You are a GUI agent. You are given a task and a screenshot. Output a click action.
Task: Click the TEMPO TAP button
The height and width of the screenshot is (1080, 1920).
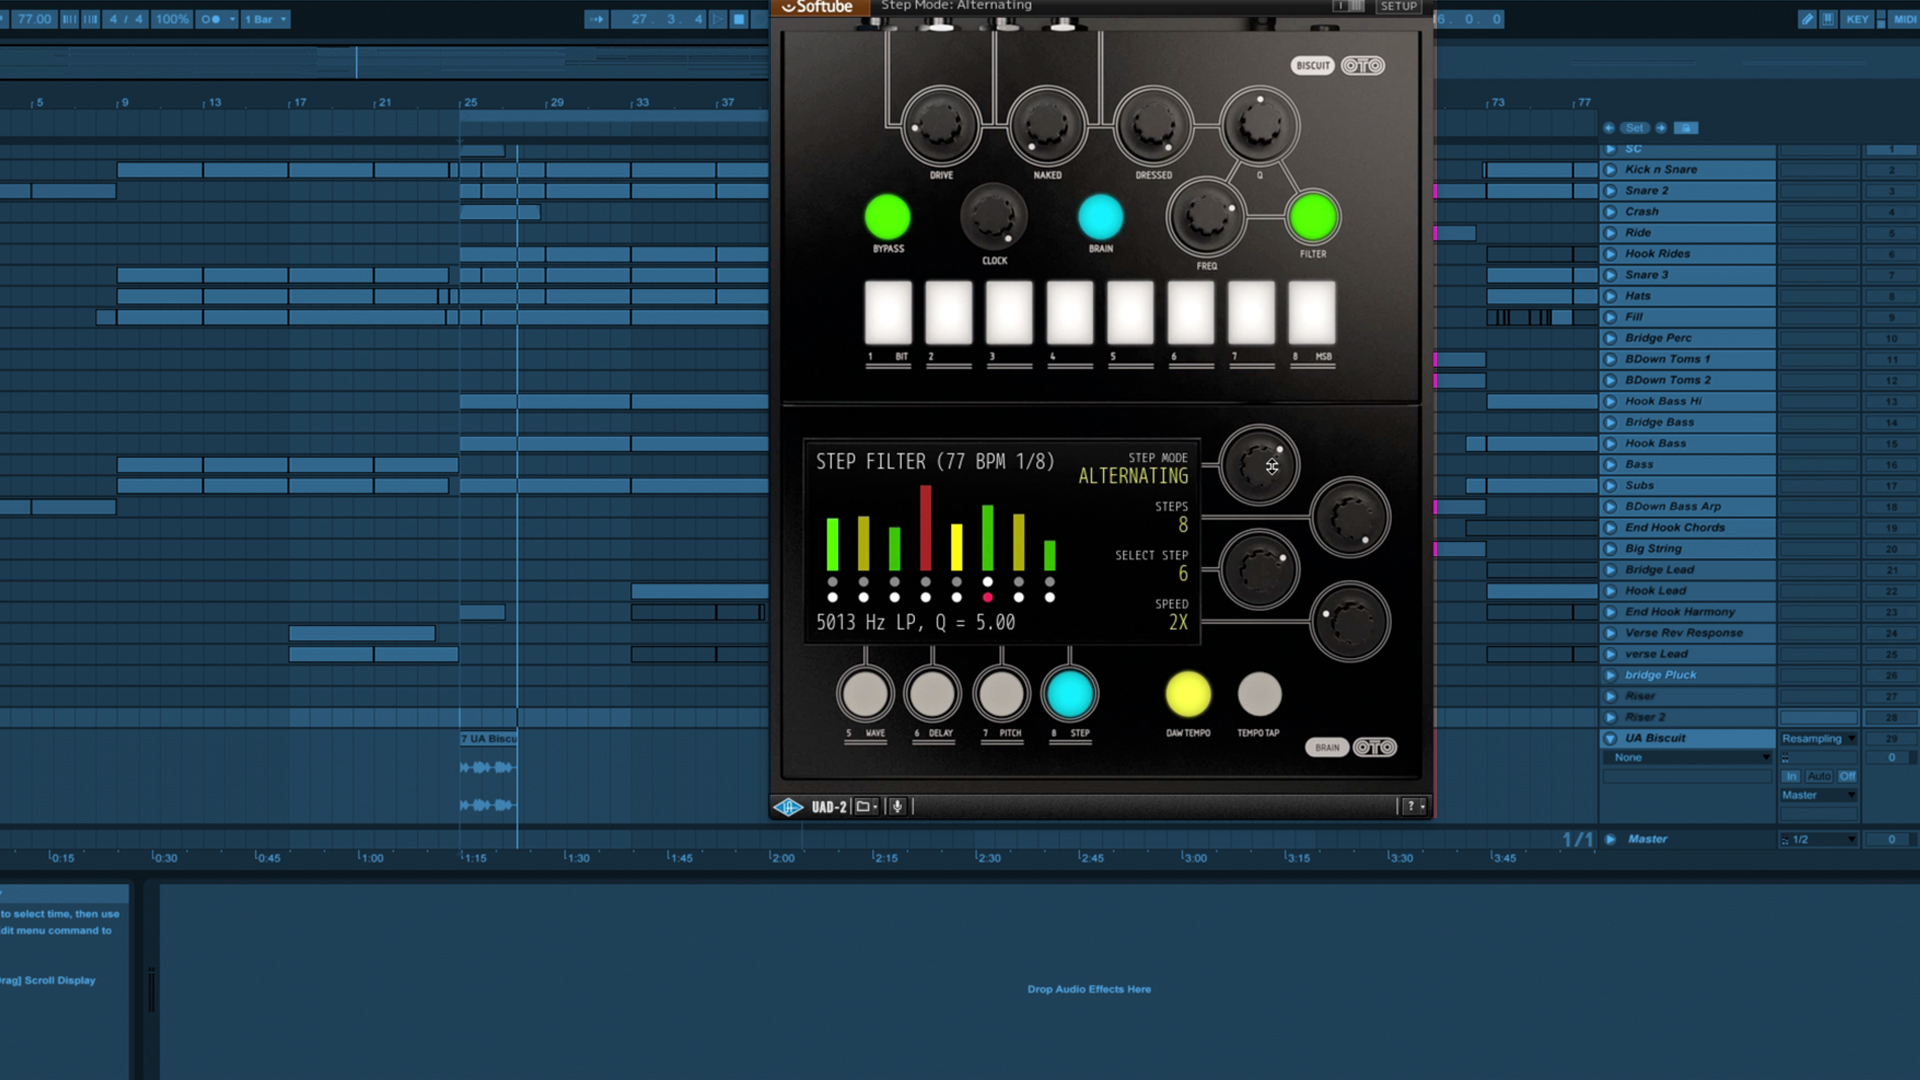click(x=1259, y=694)
